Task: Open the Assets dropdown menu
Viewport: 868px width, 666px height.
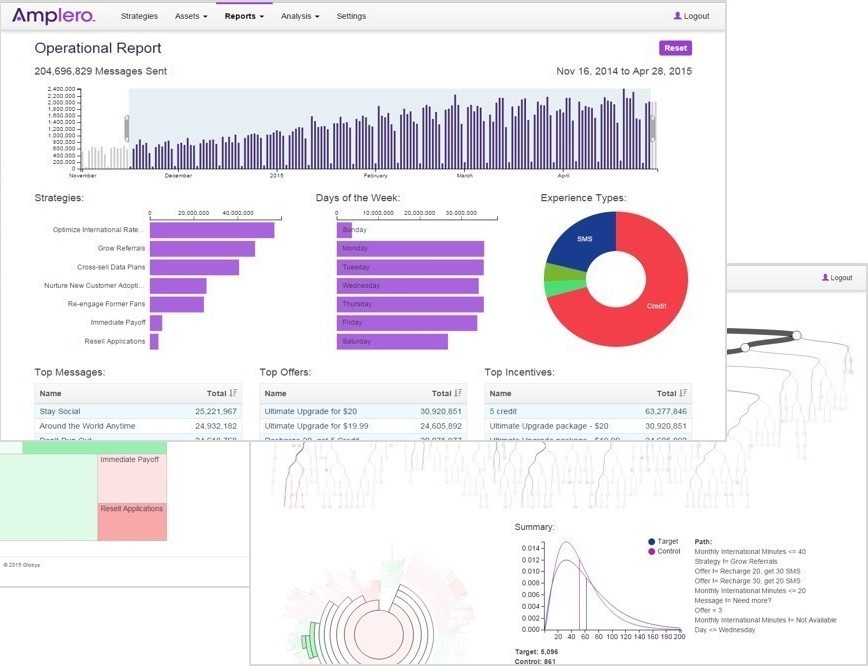Action: point(191,17)
